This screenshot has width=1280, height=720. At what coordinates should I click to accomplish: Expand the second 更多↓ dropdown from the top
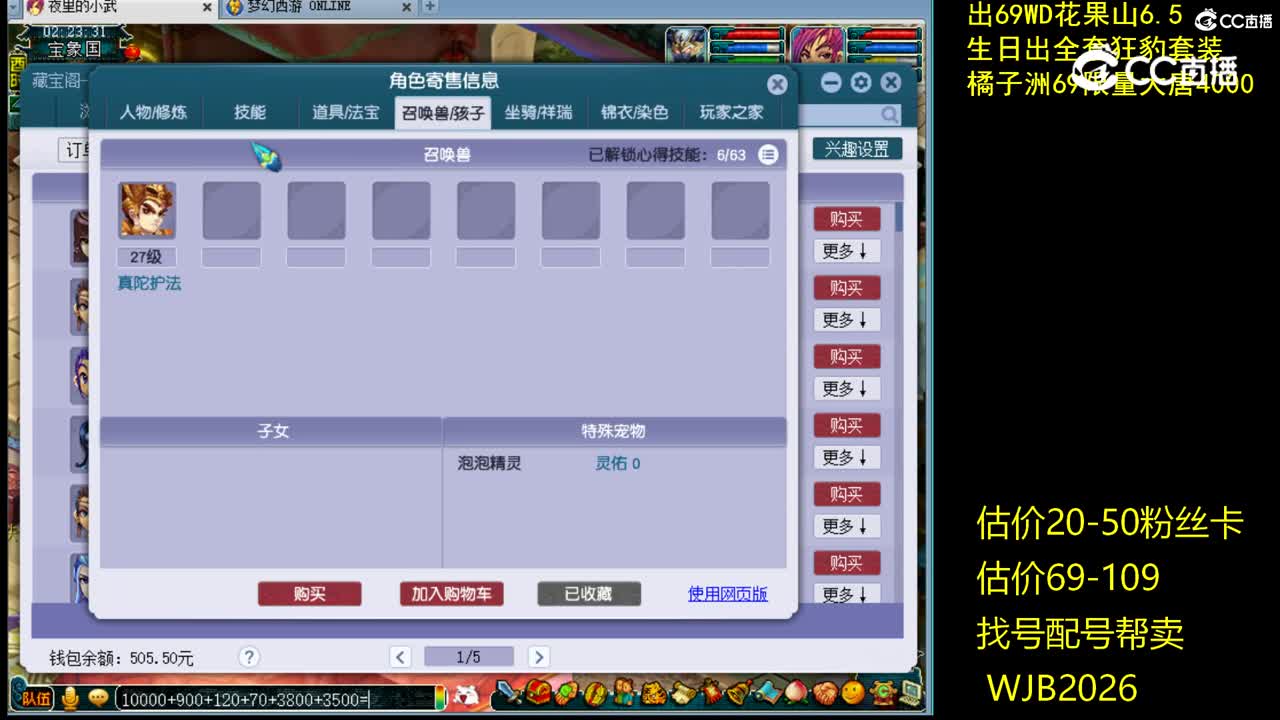tap(846, 320)
